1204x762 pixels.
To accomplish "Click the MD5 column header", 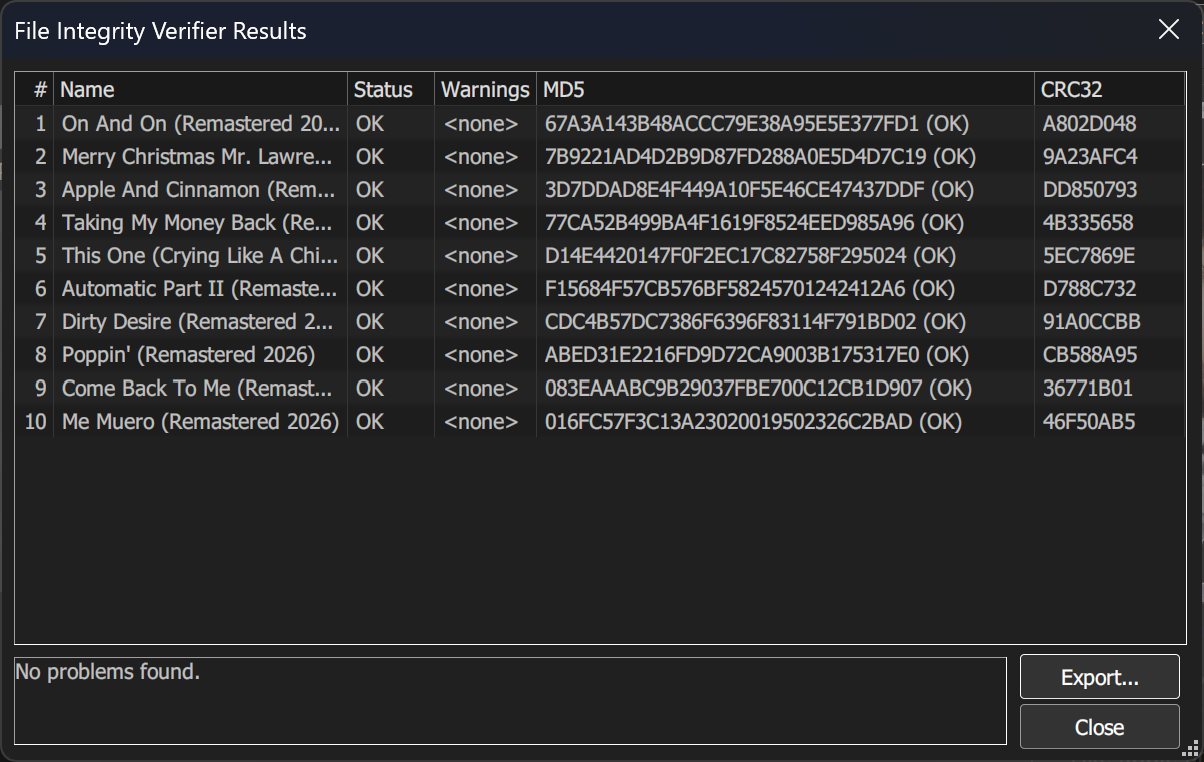I will (785, 89).
